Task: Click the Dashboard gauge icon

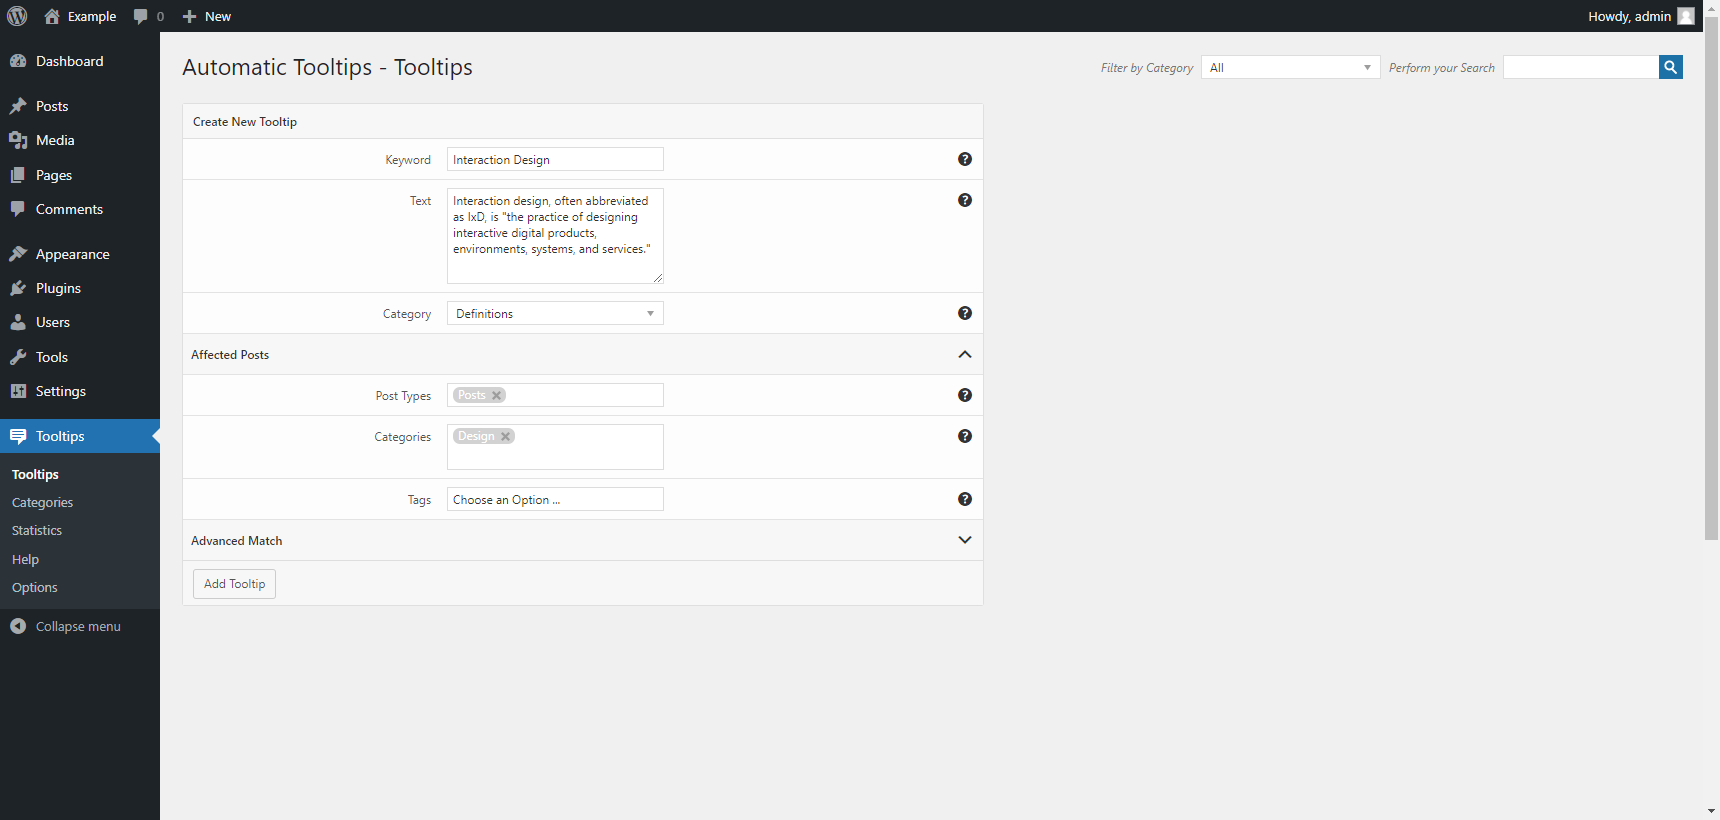Action: tap(18, 61)
